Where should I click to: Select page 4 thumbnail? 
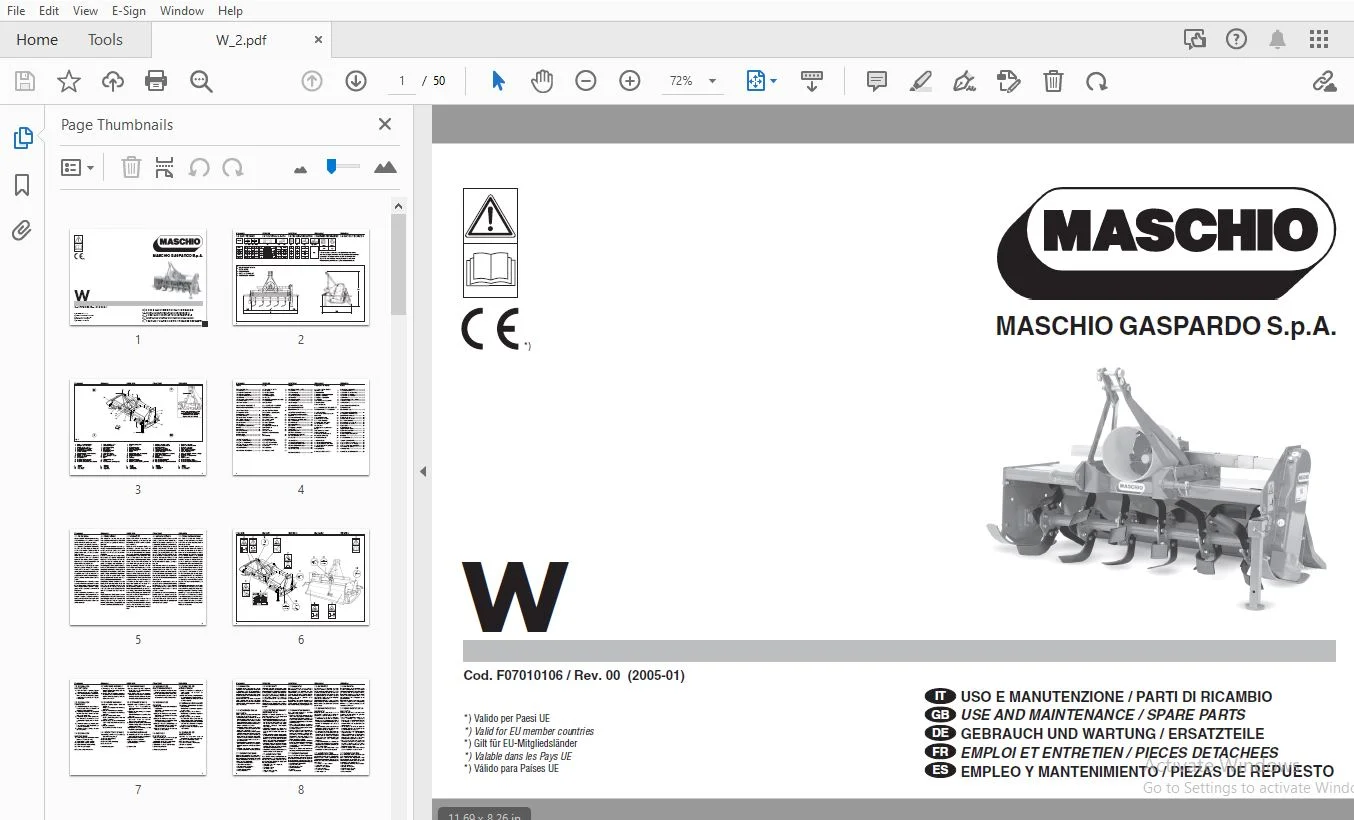point(301,427)
